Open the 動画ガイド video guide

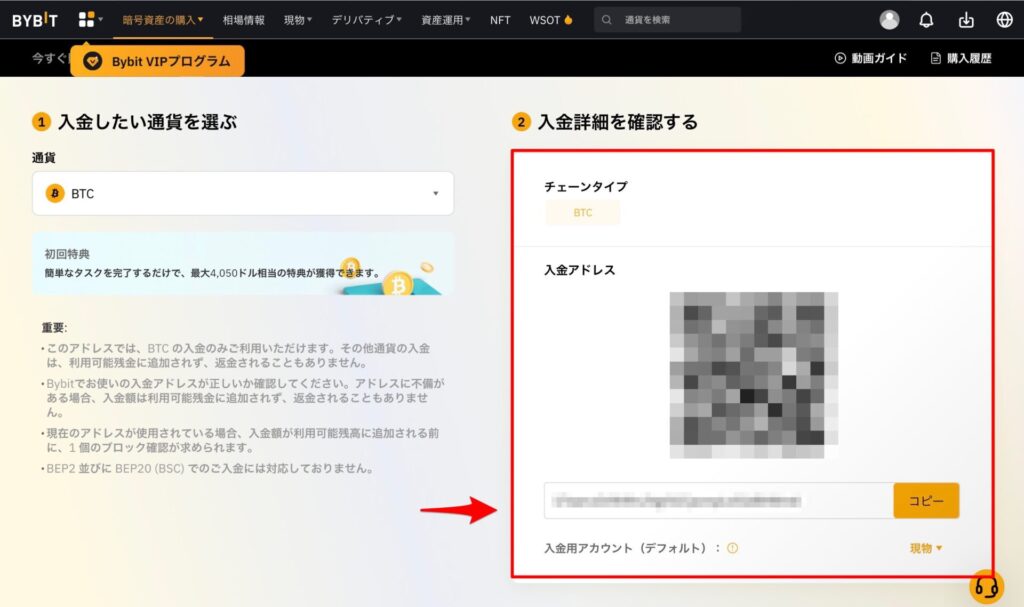coord(871,58)
